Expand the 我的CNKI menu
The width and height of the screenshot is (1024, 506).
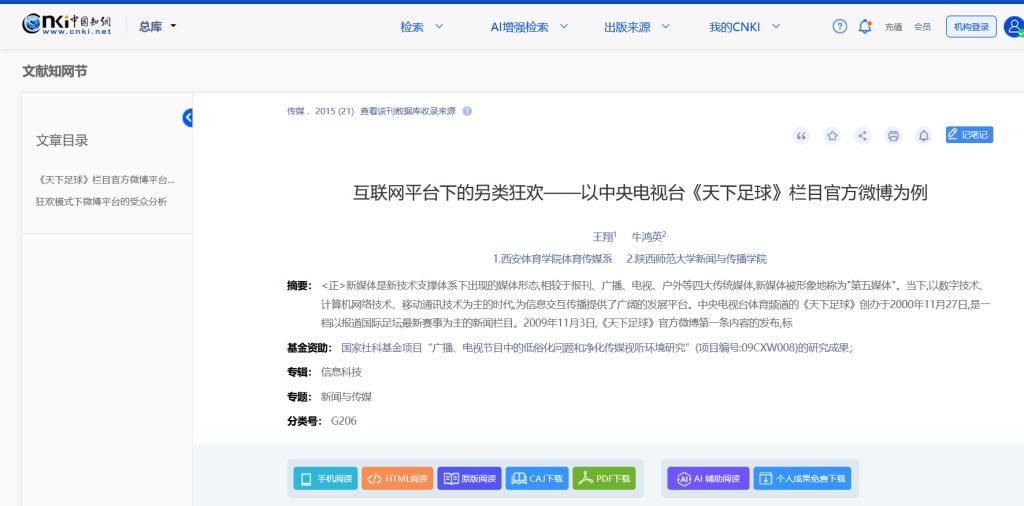[744, 27]
